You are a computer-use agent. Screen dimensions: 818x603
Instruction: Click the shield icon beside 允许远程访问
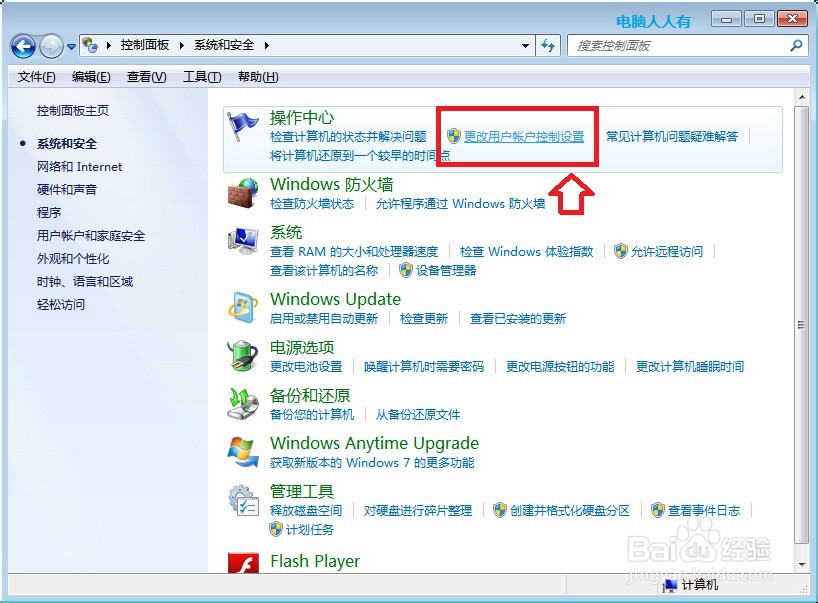pyautogui.click(x=620, y=251)
